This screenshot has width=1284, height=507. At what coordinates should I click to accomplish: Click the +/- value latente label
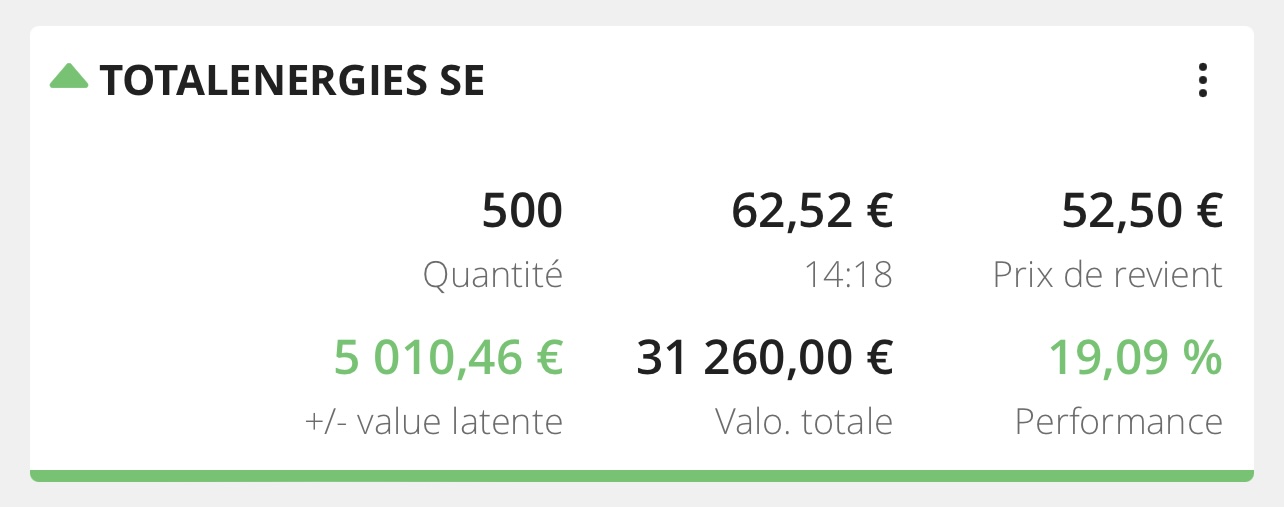(x=434, y=422)
